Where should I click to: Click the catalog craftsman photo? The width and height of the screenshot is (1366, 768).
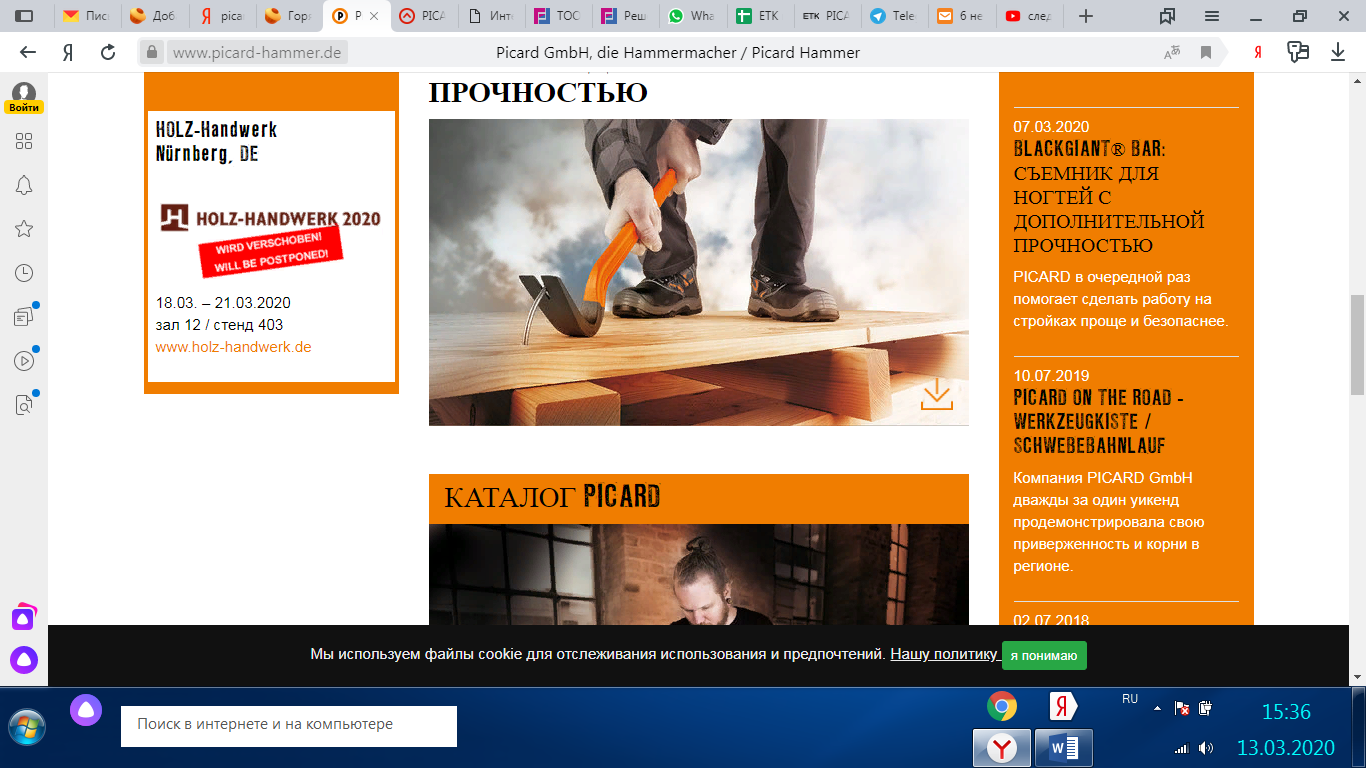[x=698, y=574]
